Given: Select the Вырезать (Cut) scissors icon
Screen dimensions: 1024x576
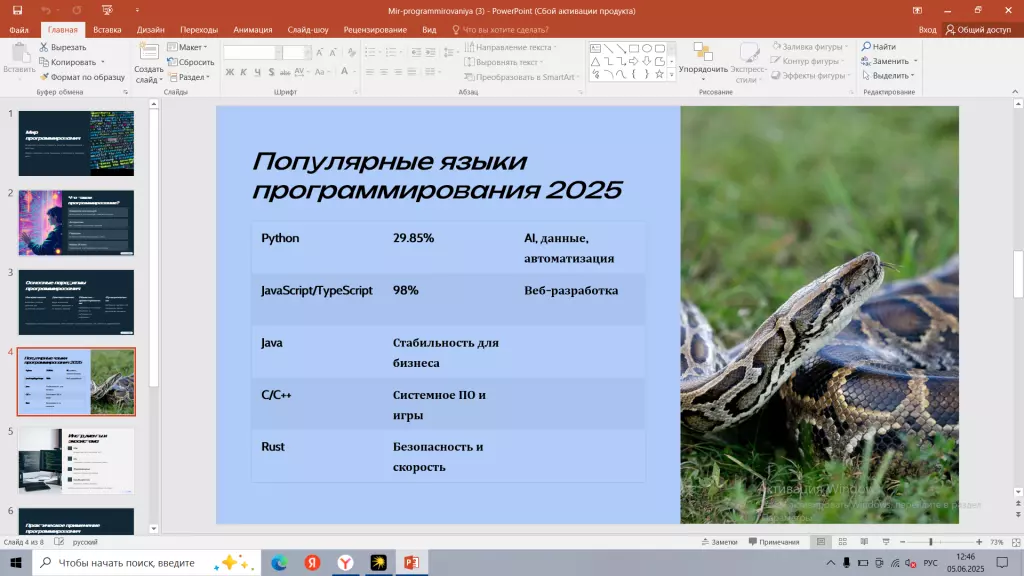Looking at the screenshot, I should (x=44, y=48).
